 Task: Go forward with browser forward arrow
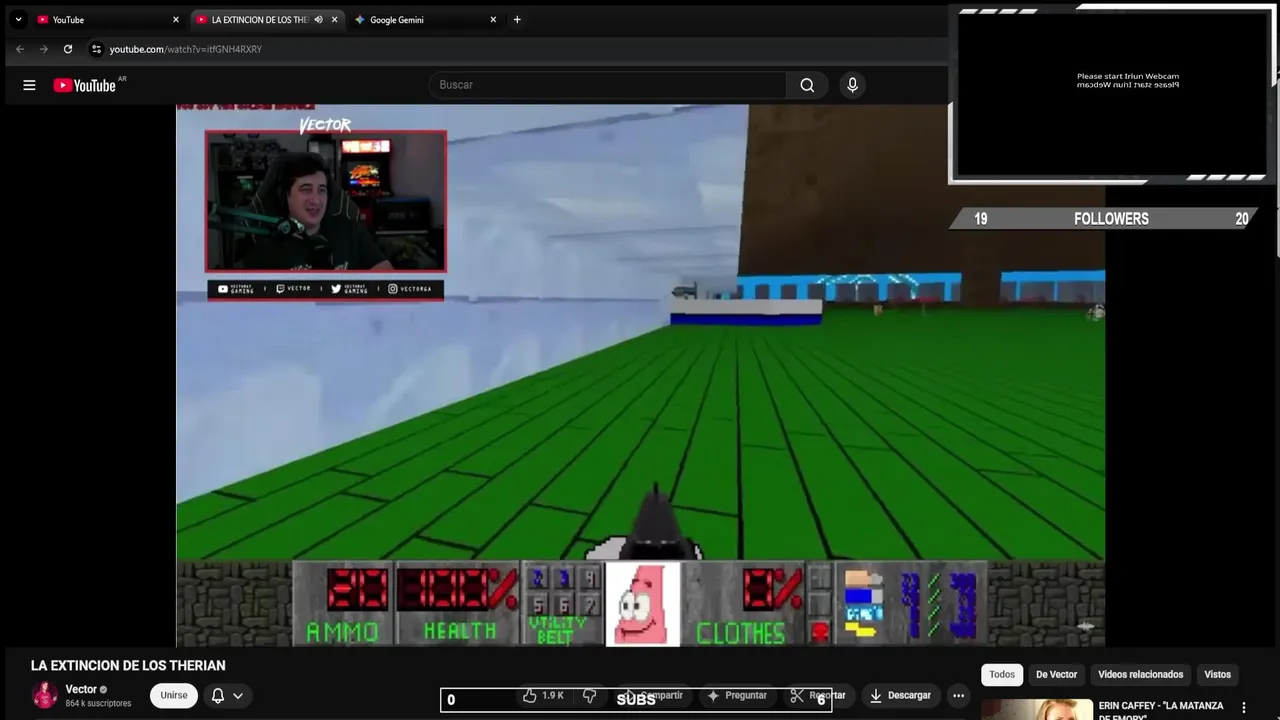click(43, 49)
